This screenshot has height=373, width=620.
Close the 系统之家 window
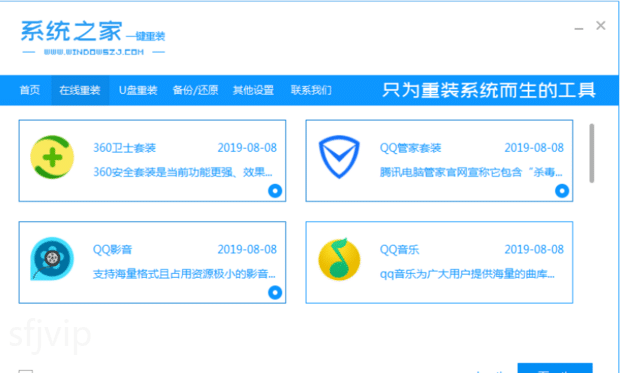pyautogui.click(x=601, y=26)
